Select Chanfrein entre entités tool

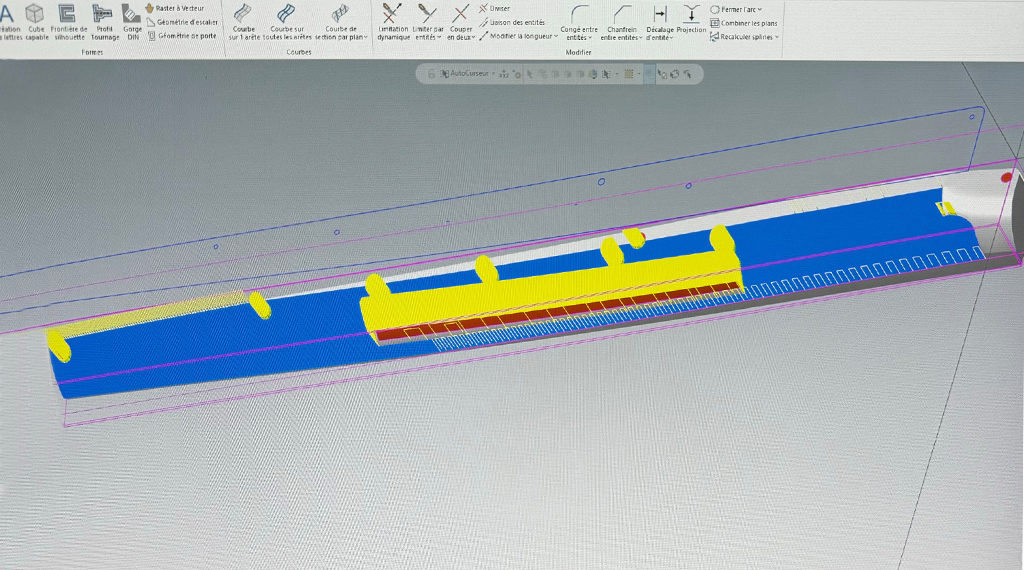621,22
